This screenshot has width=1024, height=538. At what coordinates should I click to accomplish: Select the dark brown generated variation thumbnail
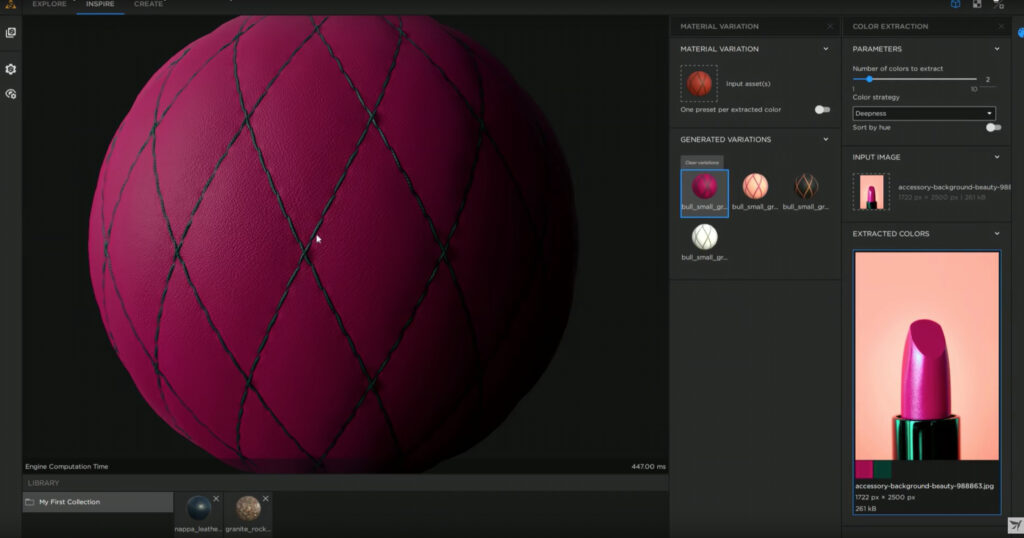pos(806,186)
